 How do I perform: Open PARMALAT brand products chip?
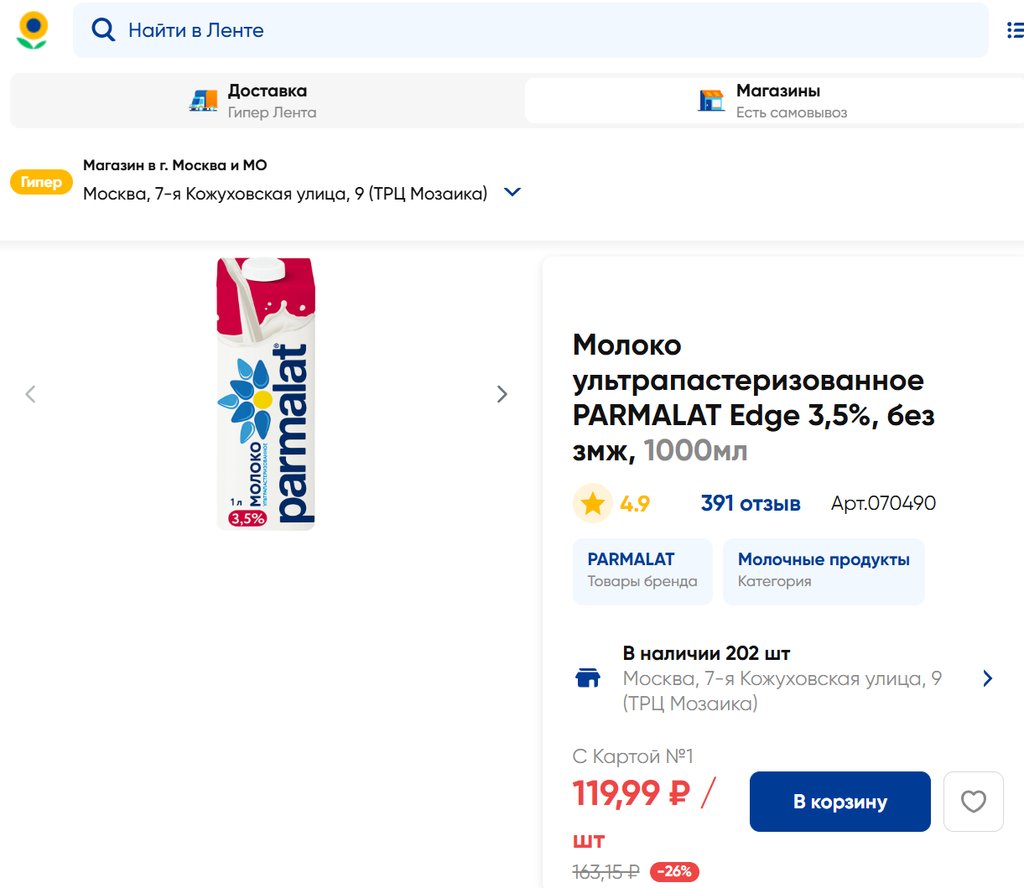pyautogui.click(x=642, y=571)
